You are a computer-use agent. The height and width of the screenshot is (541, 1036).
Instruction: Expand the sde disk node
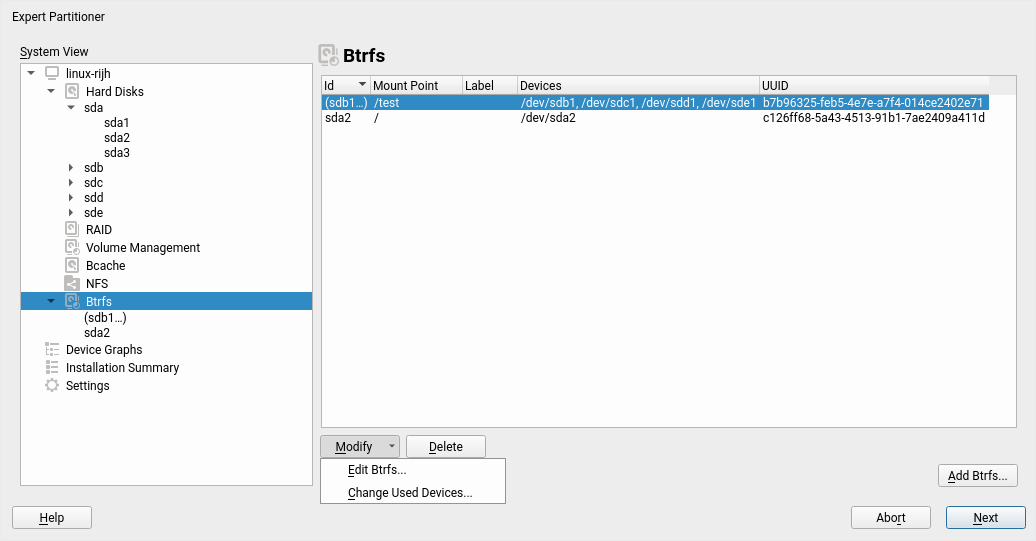71,213
